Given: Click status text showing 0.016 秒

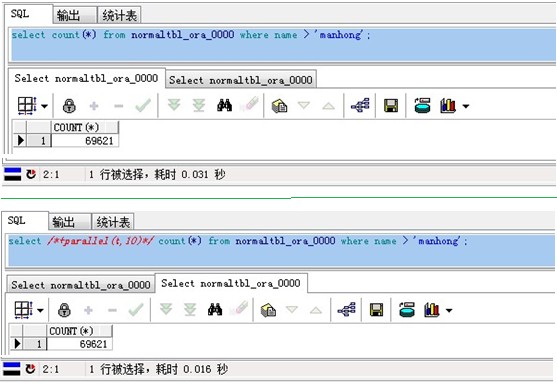Looking at the screenshot, I should tap(158, 369).
